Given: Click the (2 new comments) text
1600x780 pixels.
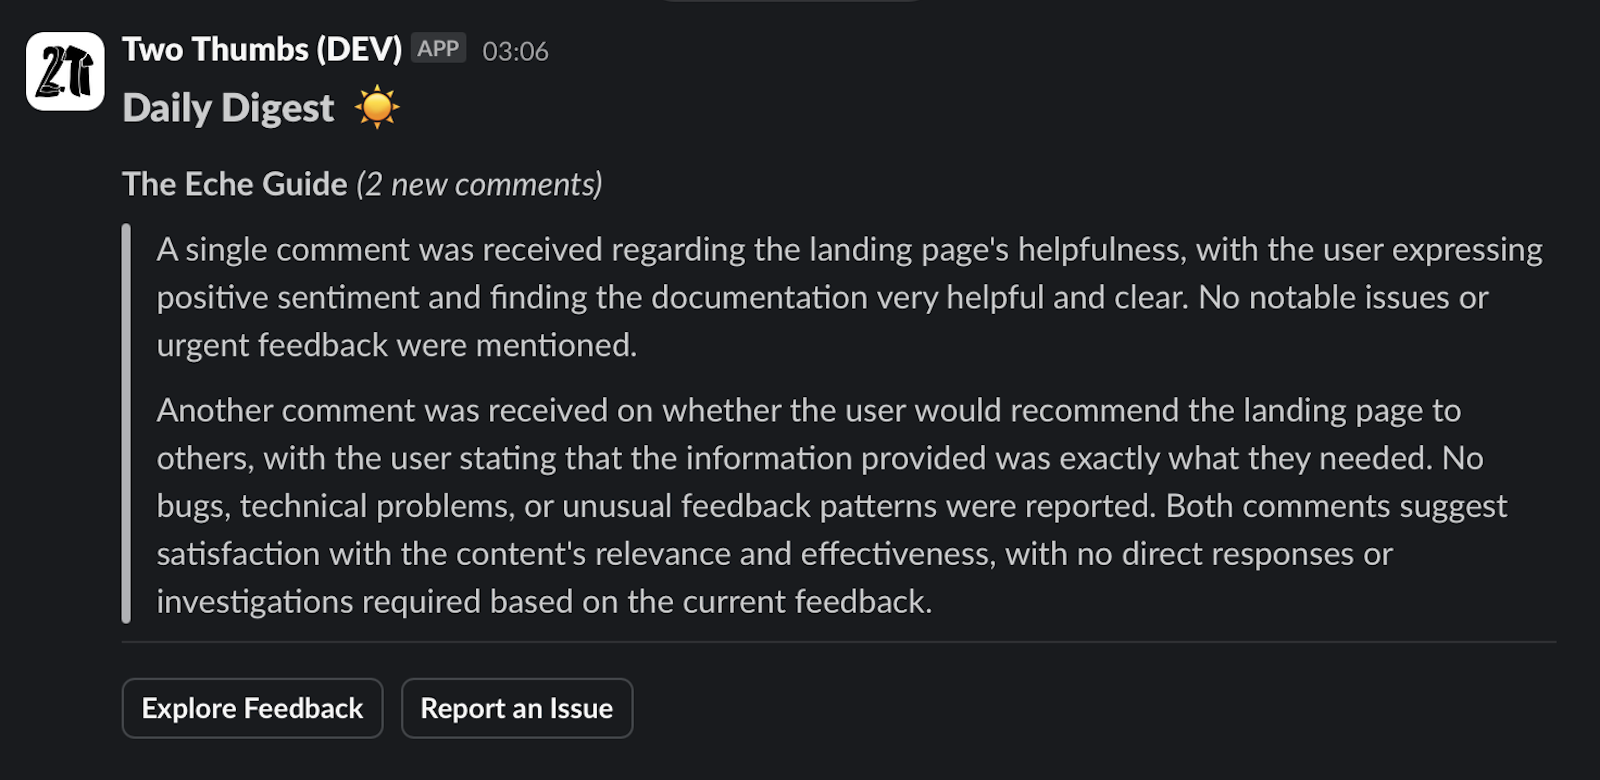Looking at the screenshot, I should [480, 184].
